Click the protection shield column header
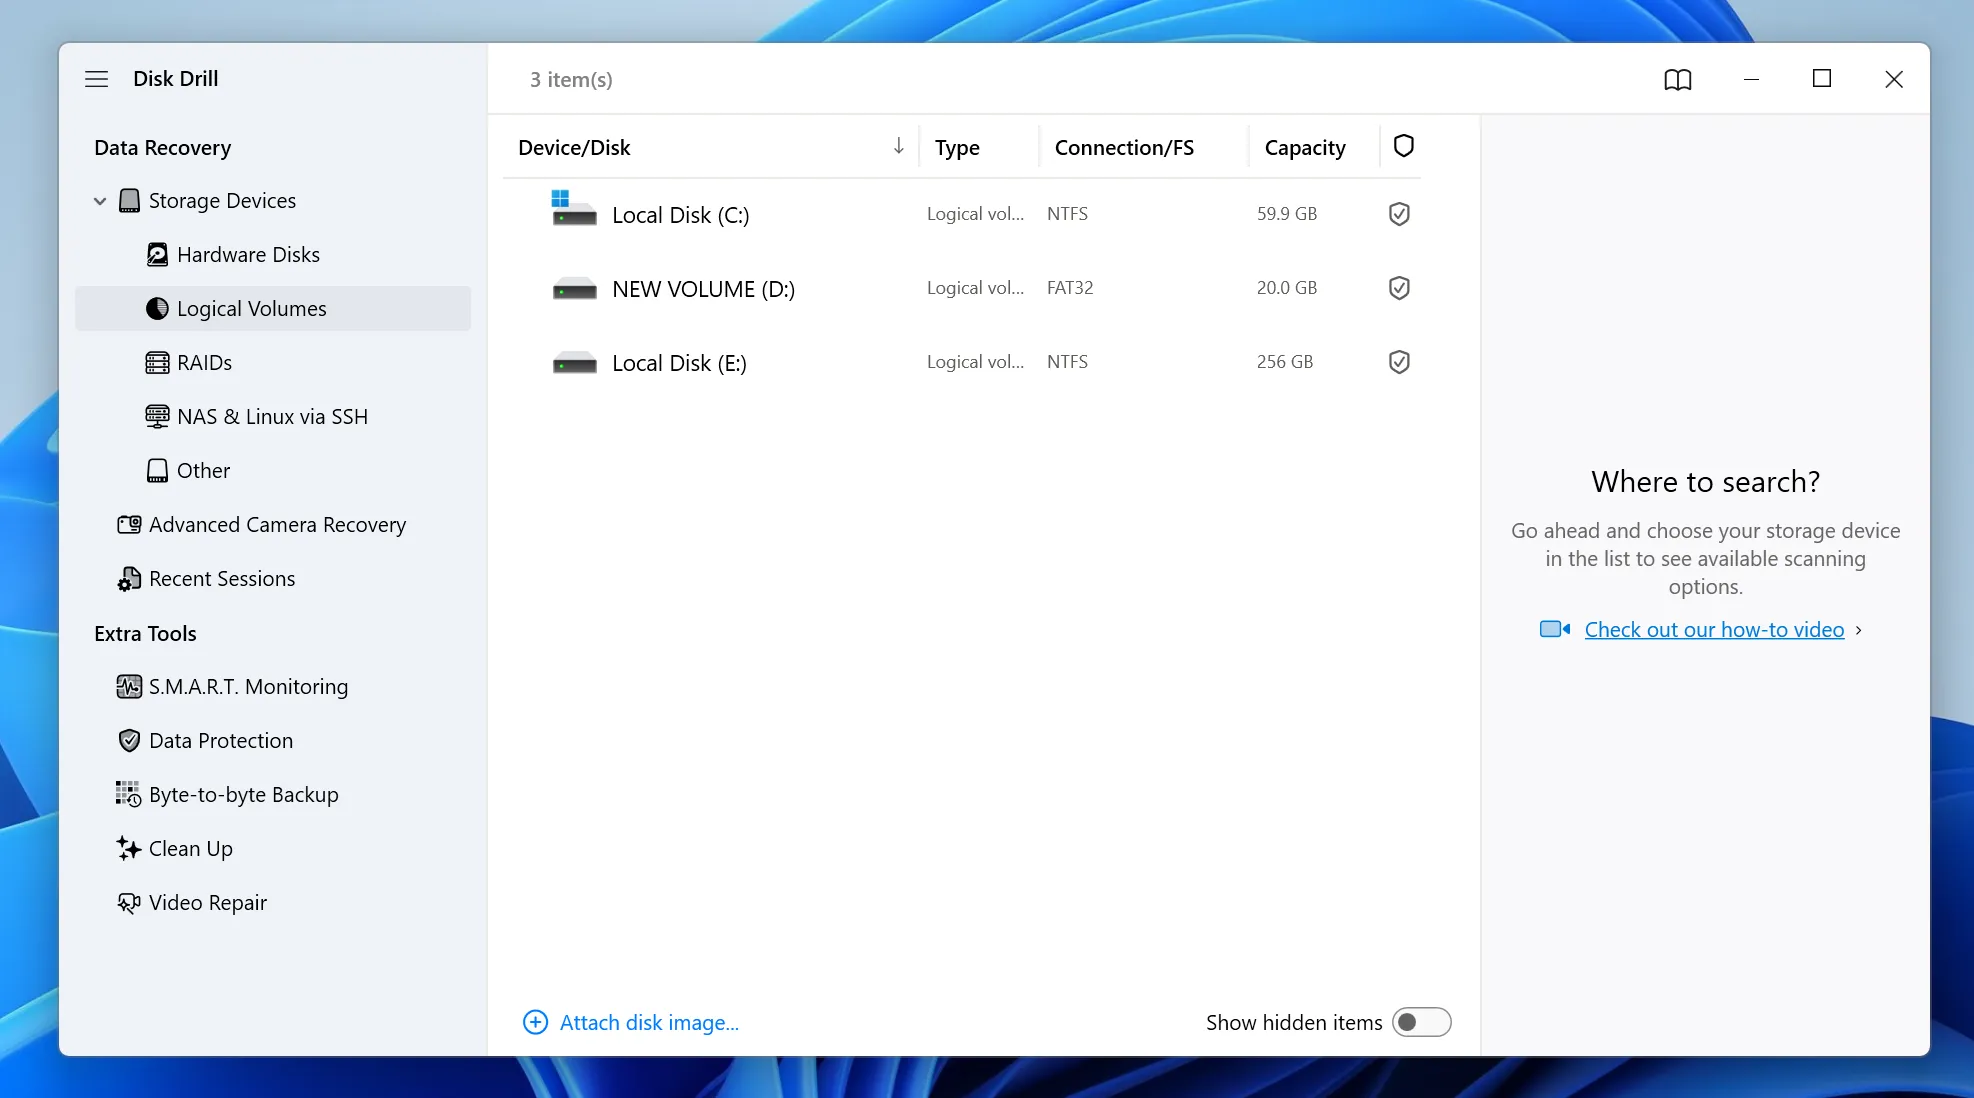This screenshot has height=1098, width=1974. click(1403, 146)
